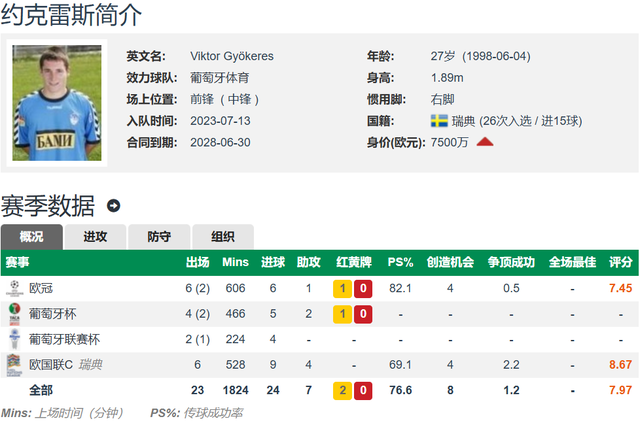This screenshot has width=640, height=421.
Task: Click the yellow card badge in 葡萄牙杯 row
Action: click(342, 314)
